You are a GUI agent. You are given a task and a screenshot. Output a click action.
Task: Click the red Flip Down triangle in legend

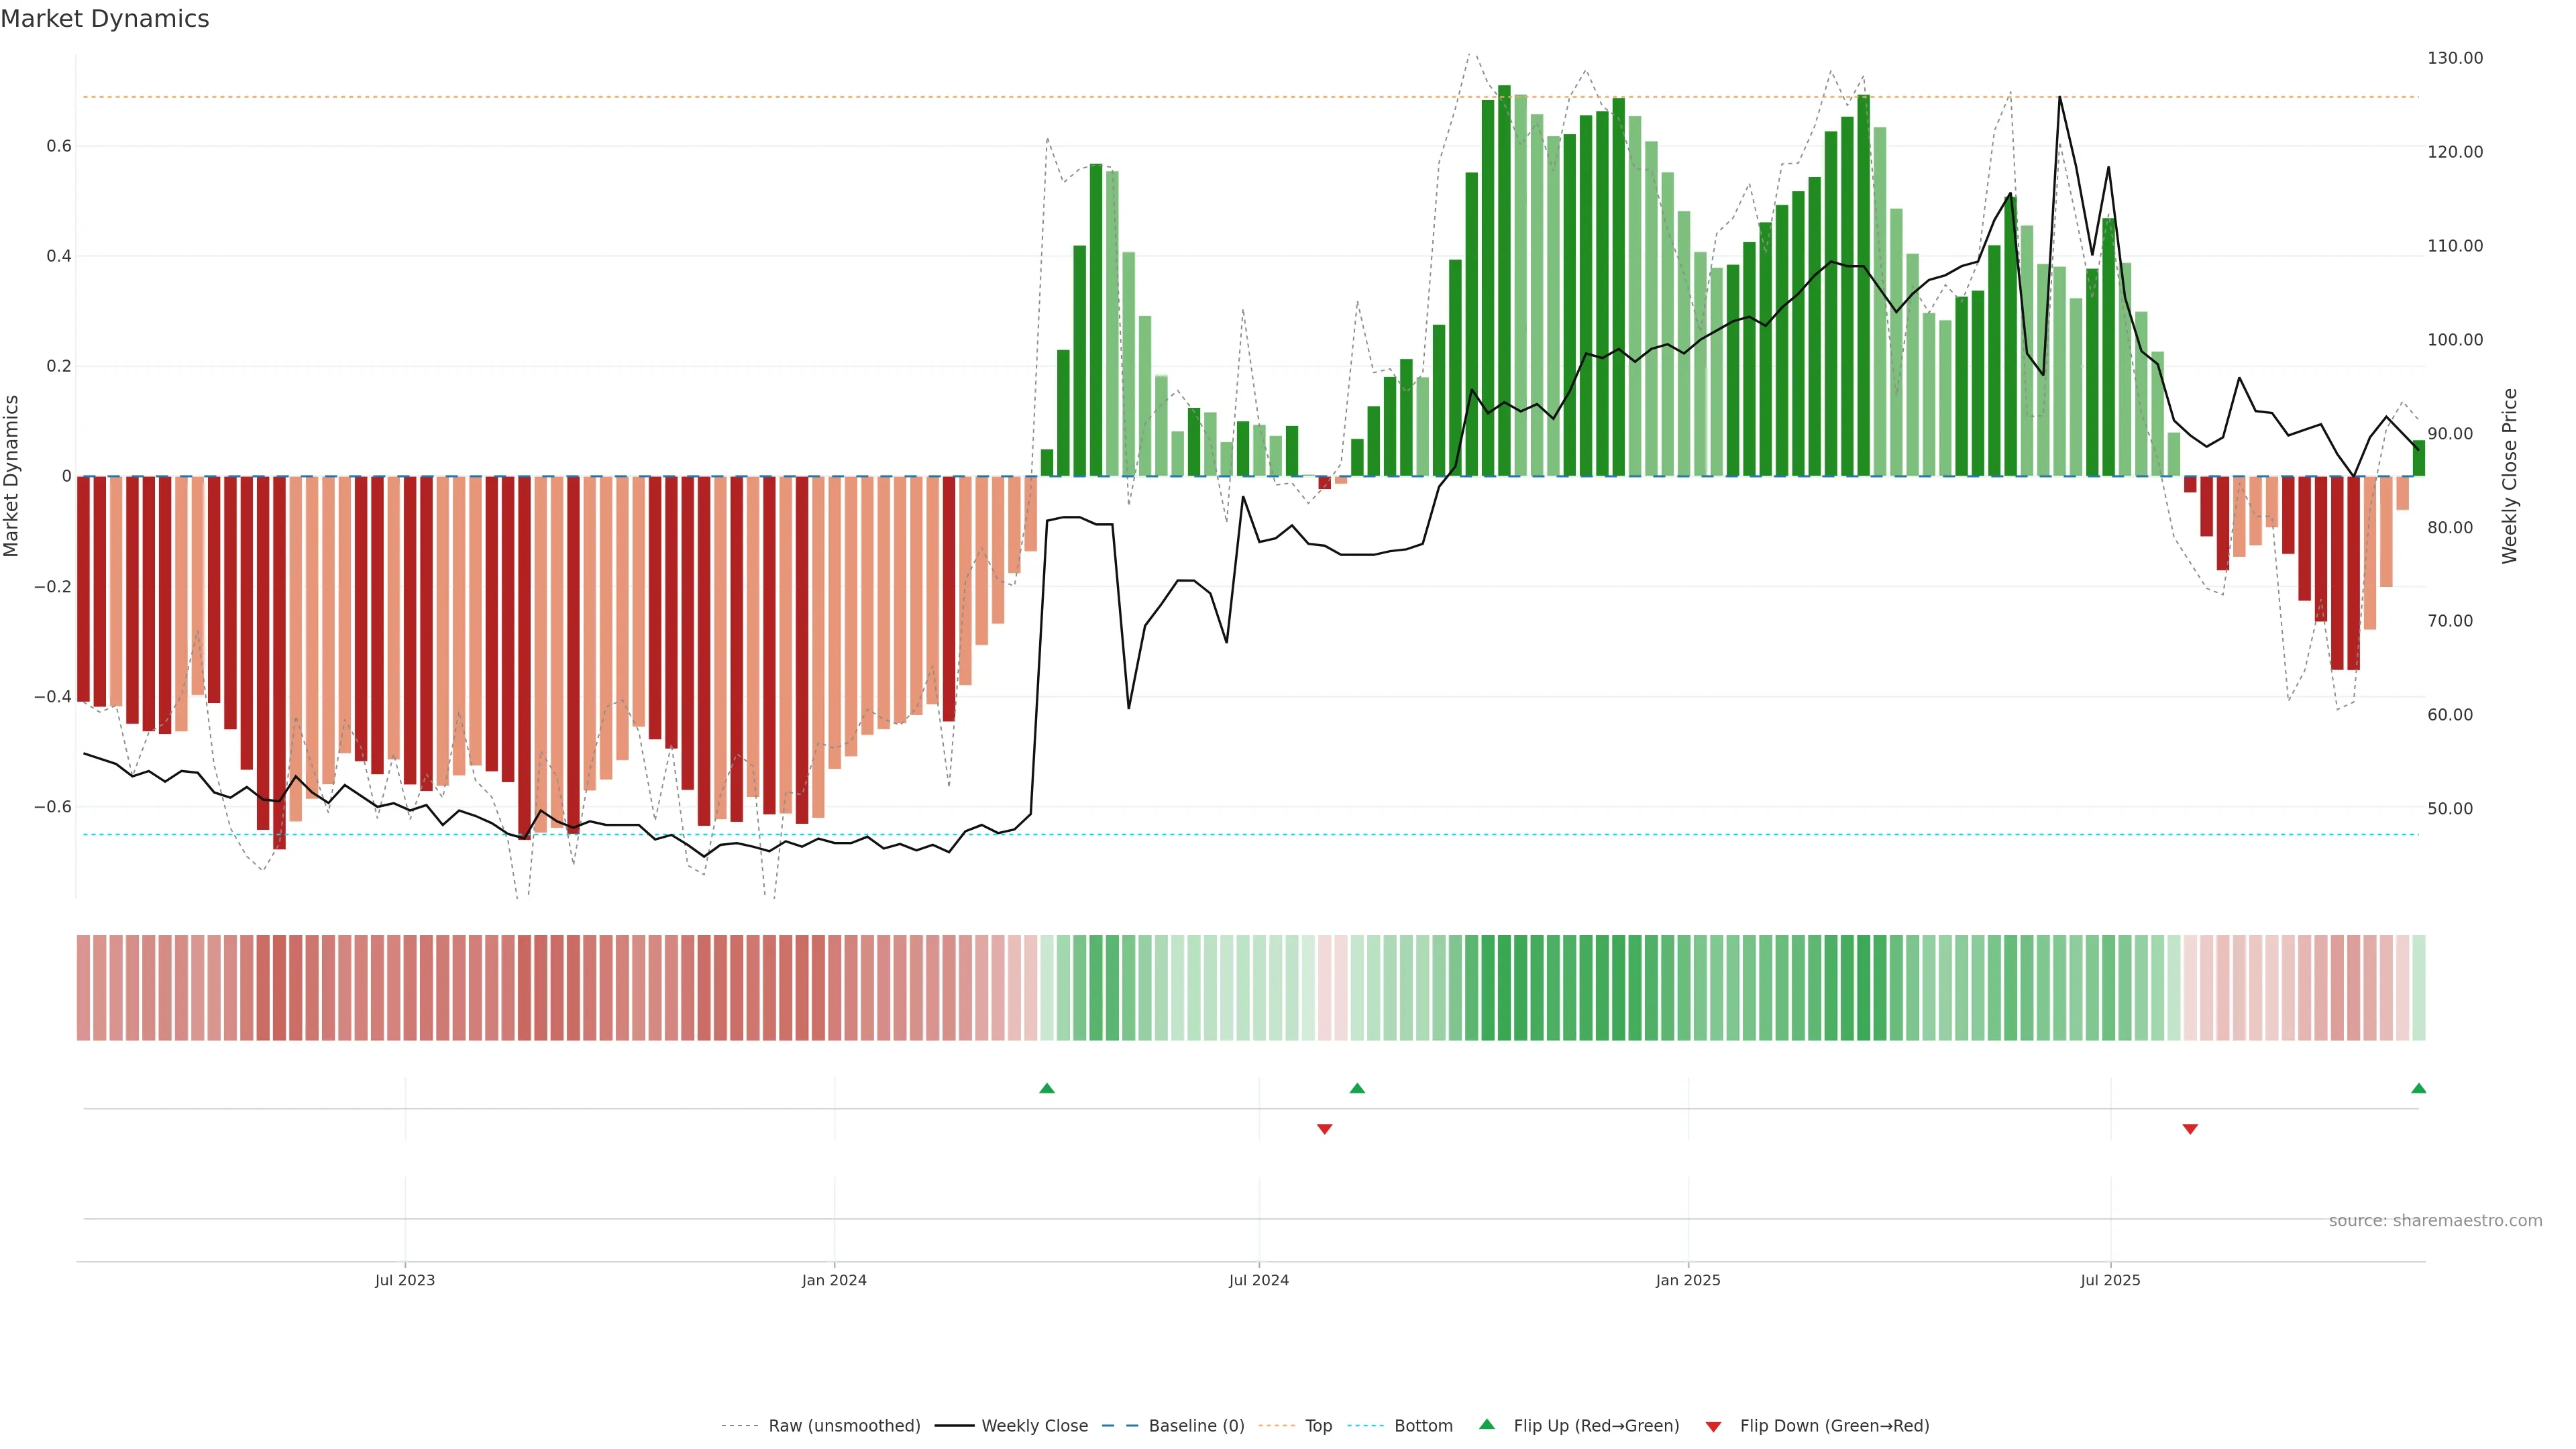(x=1713, y=1426)
